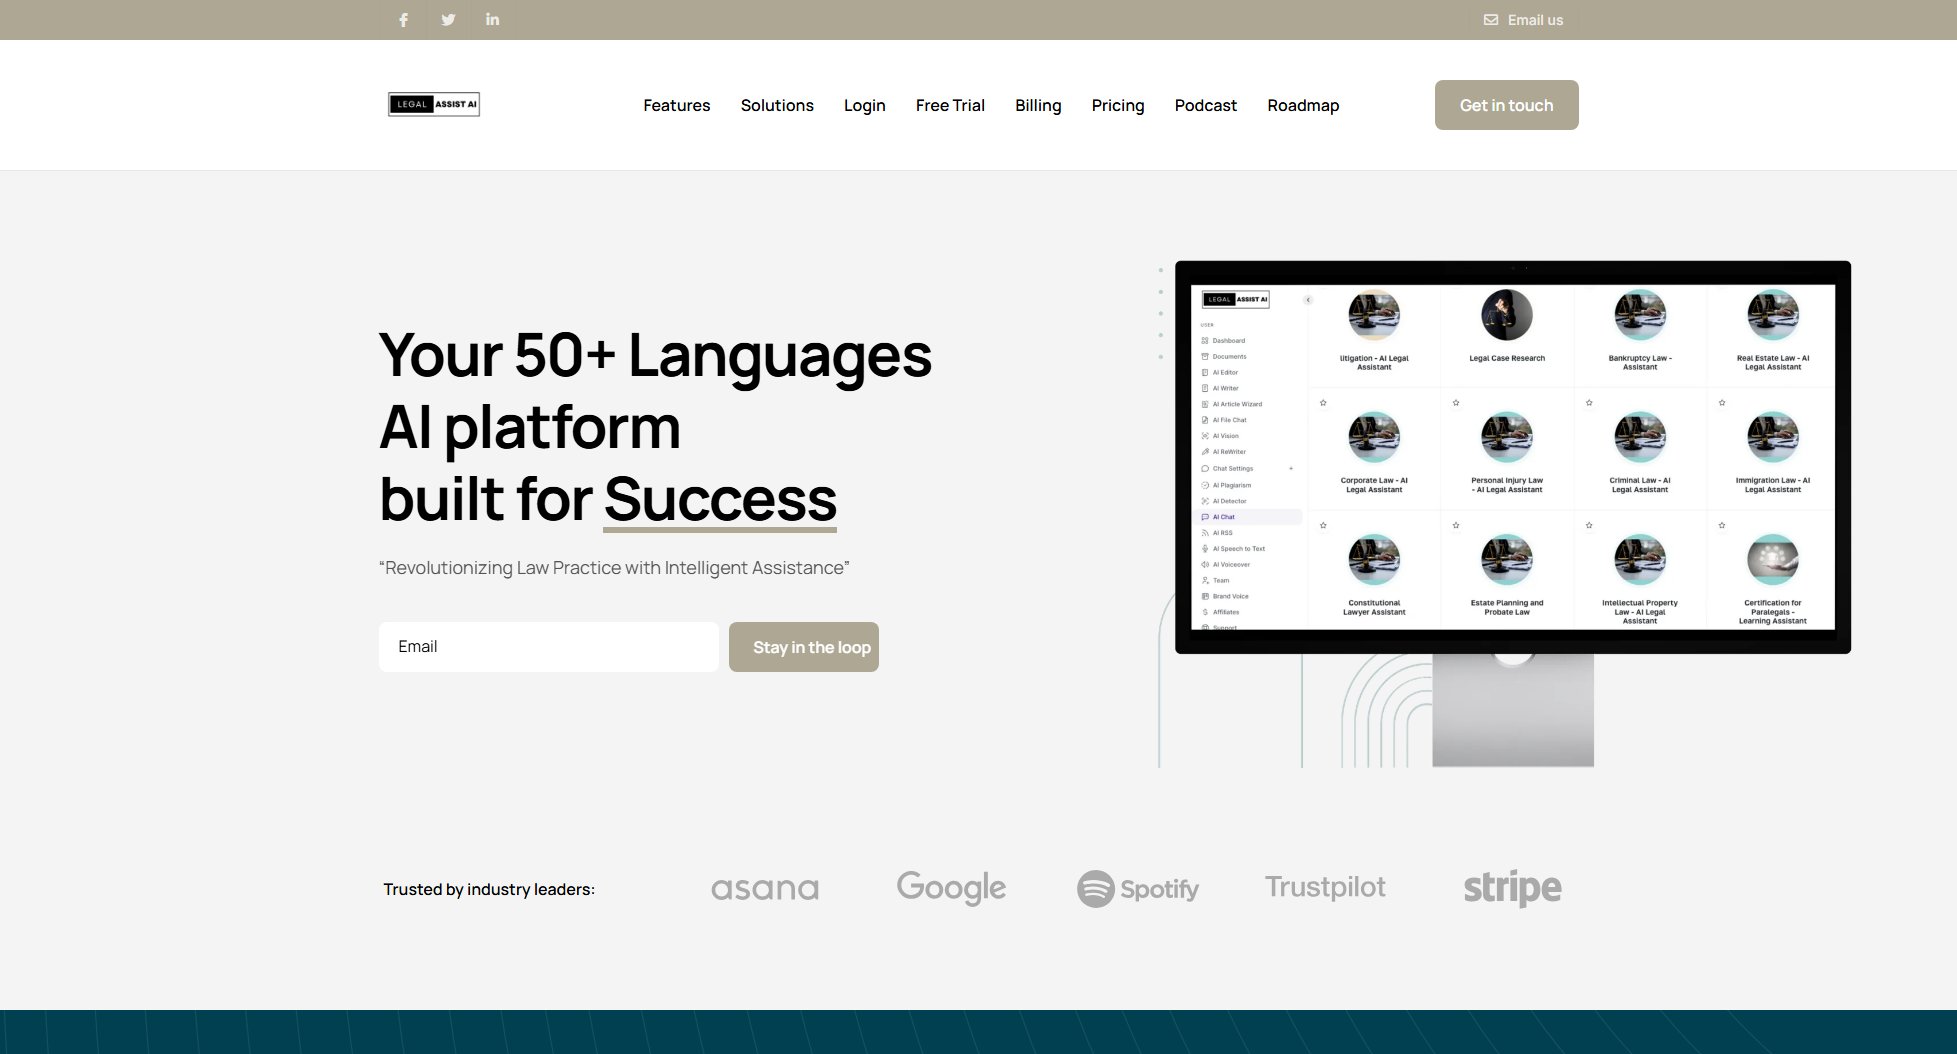View the Roadmap page
The image size is (1957, 1054).
[1302, 105]
